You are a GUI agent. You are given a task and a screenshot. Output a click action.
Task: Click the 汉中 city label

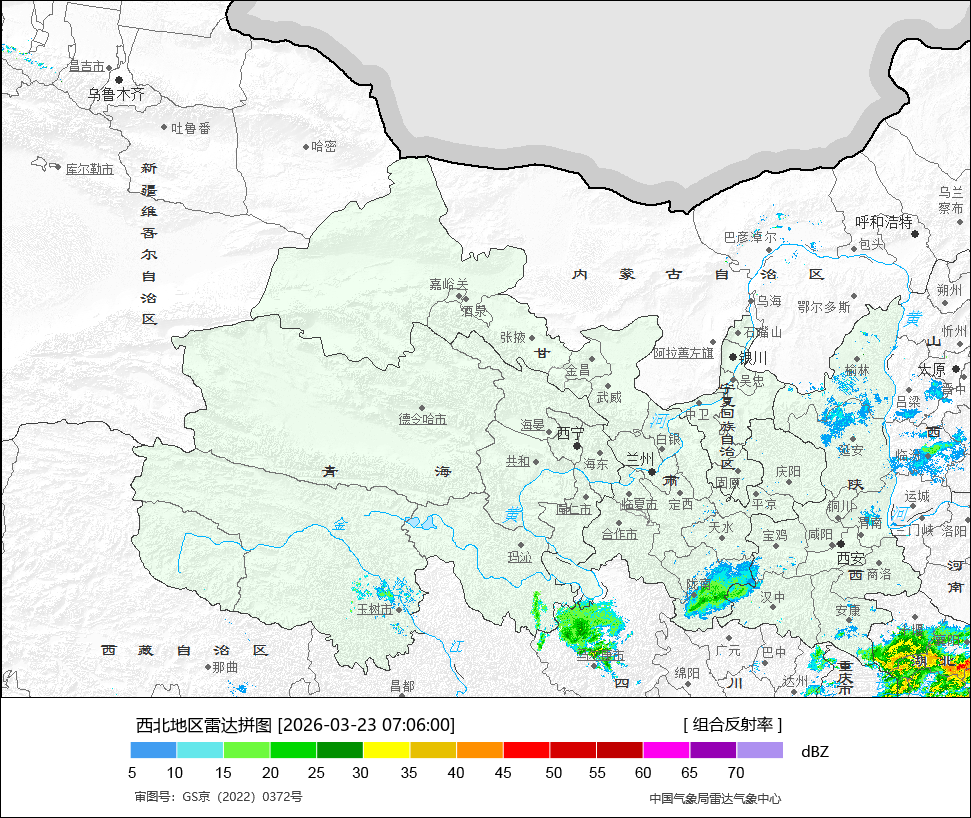pyautogui.click(x=773, y=597)
